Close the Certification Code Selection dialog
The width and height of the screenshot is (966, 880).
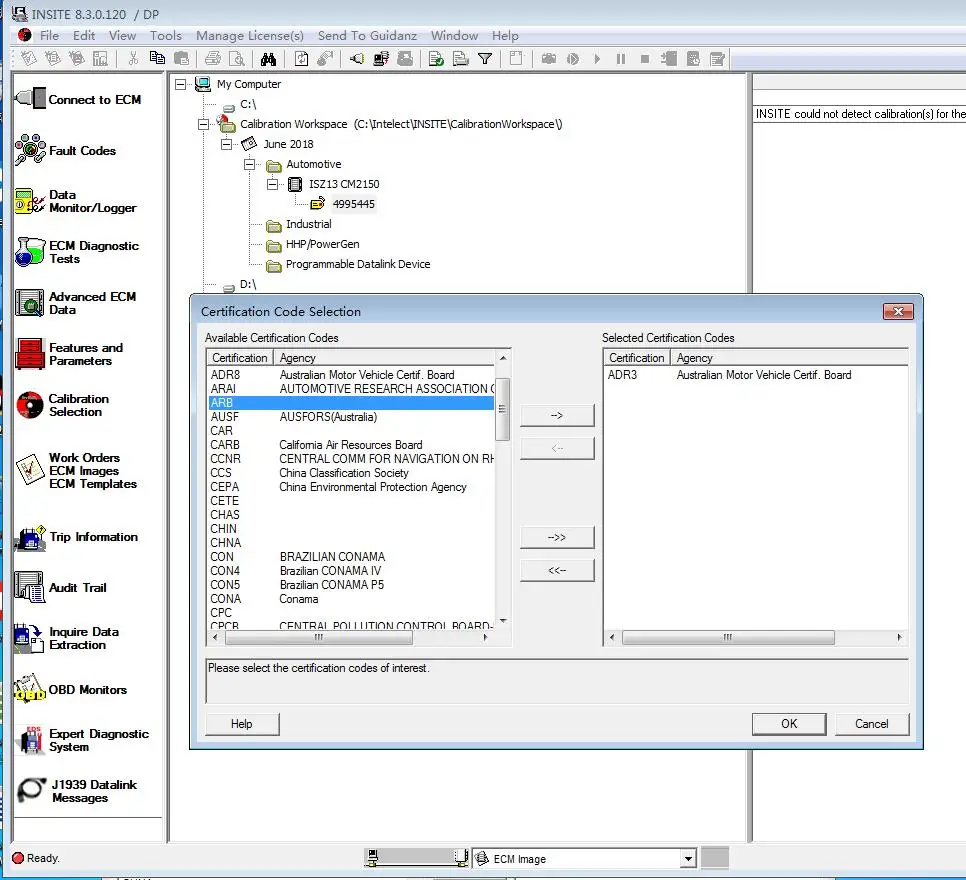click(x=898, y=311)
